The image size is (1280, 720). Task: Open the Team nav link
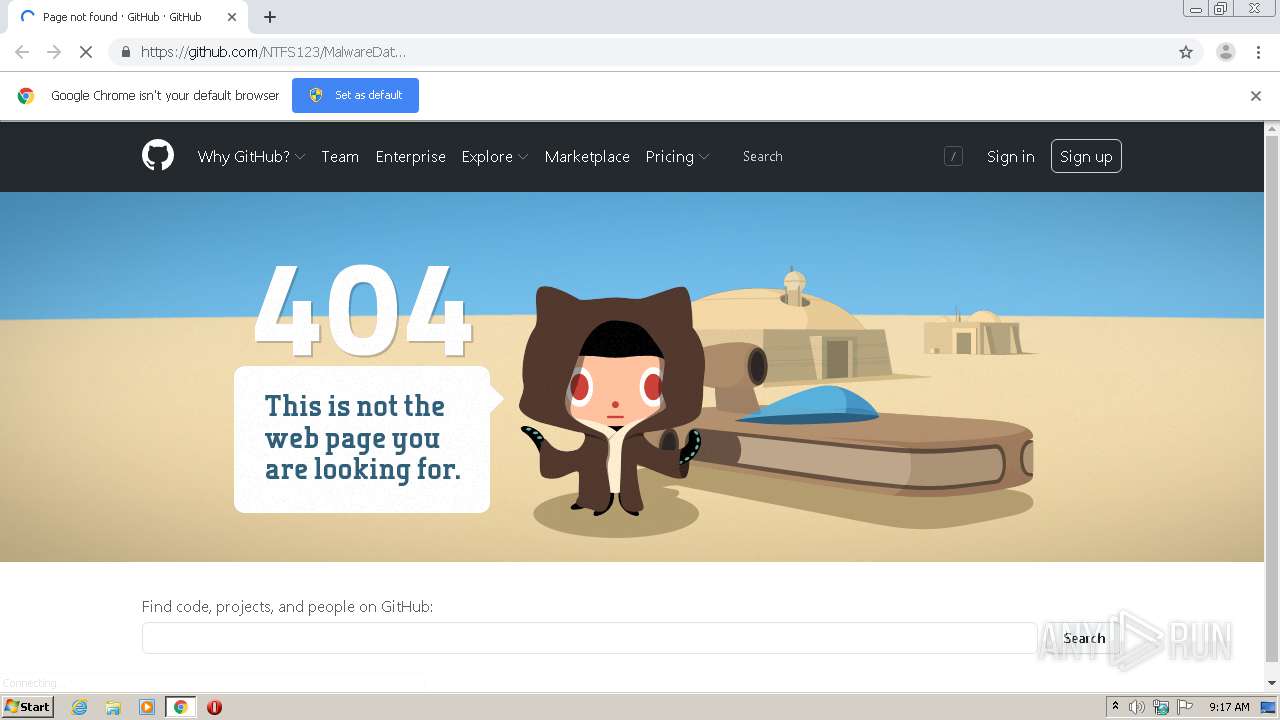click(340, 156)
